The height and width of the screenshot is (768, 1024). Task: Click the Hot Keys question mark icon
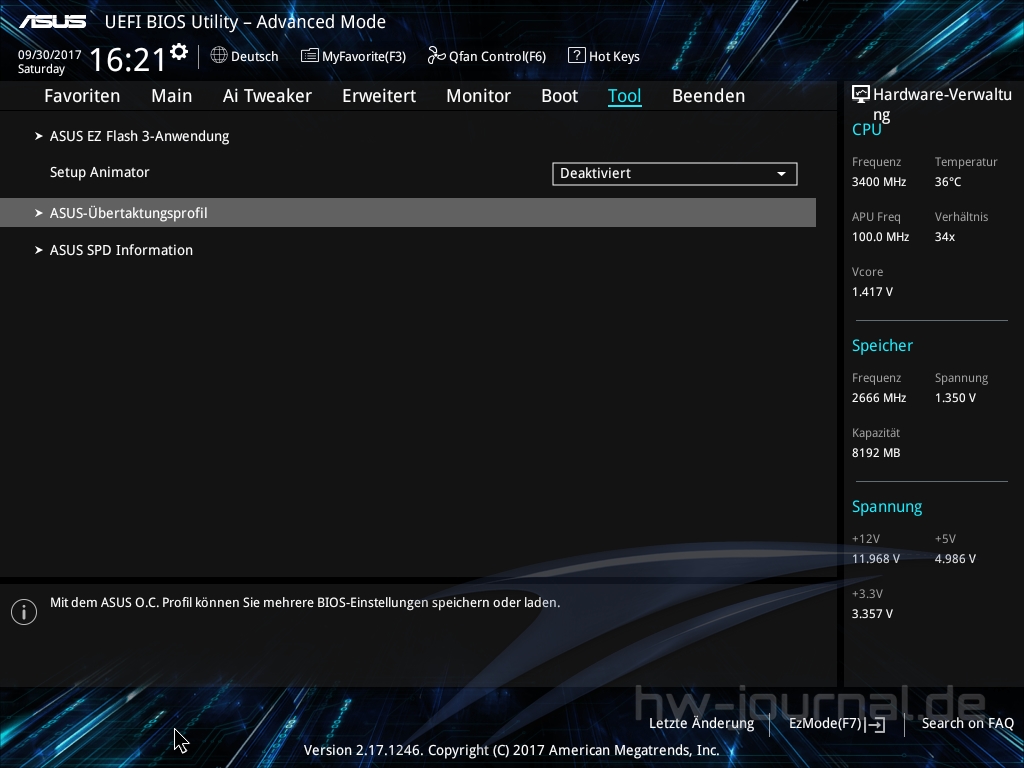(576, 56)
